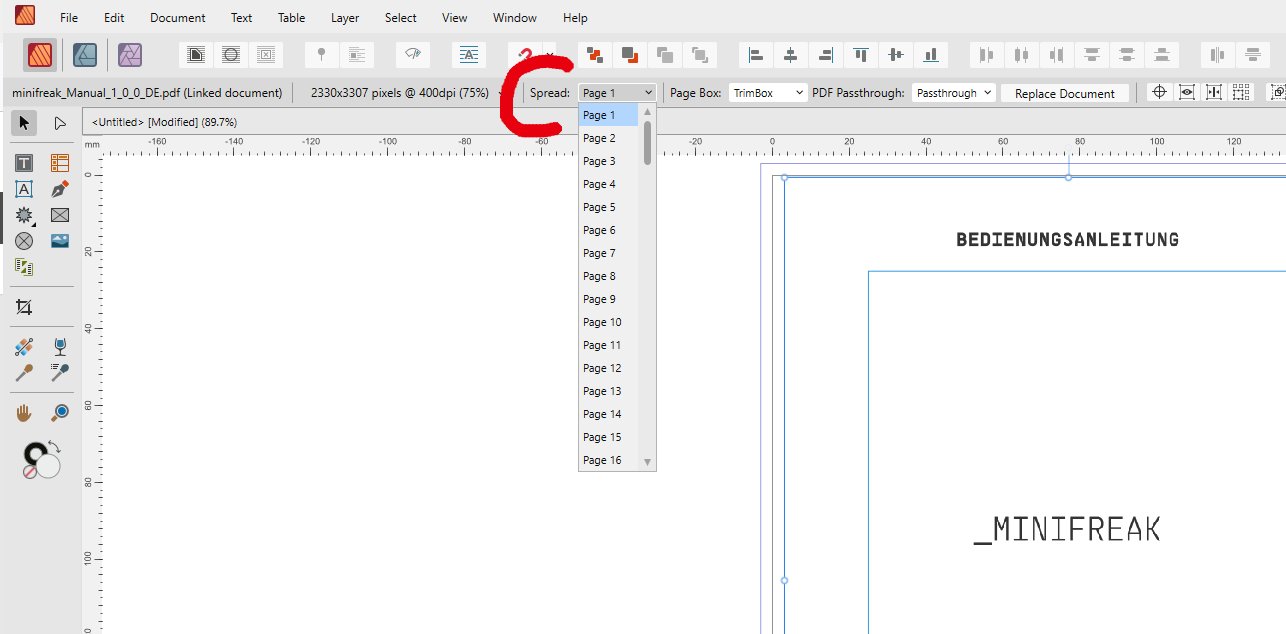Select the Table tool

[x=60, y=163]
